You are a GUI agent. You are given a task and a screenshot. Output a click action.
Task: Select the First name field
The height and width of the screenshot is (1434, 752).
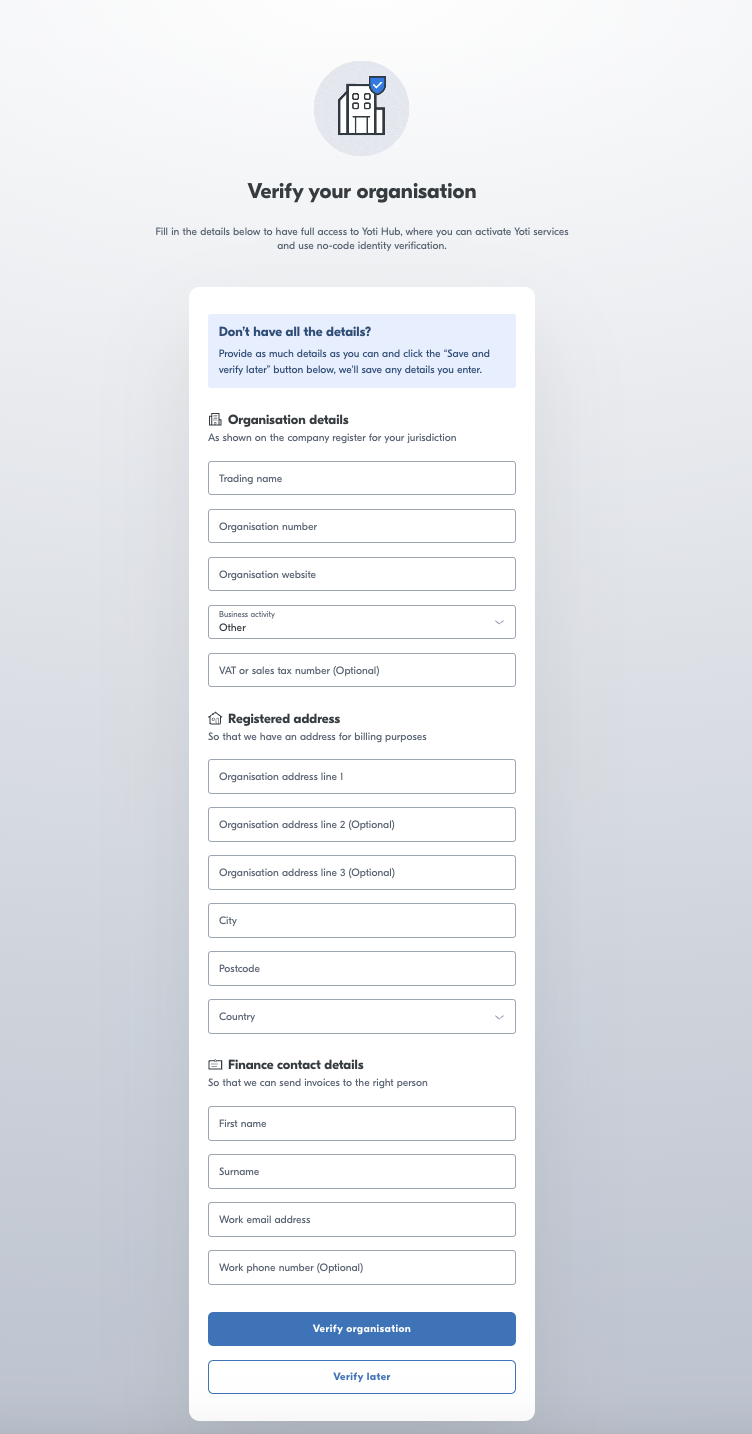pyautogui.click(x=362, y=1123)
